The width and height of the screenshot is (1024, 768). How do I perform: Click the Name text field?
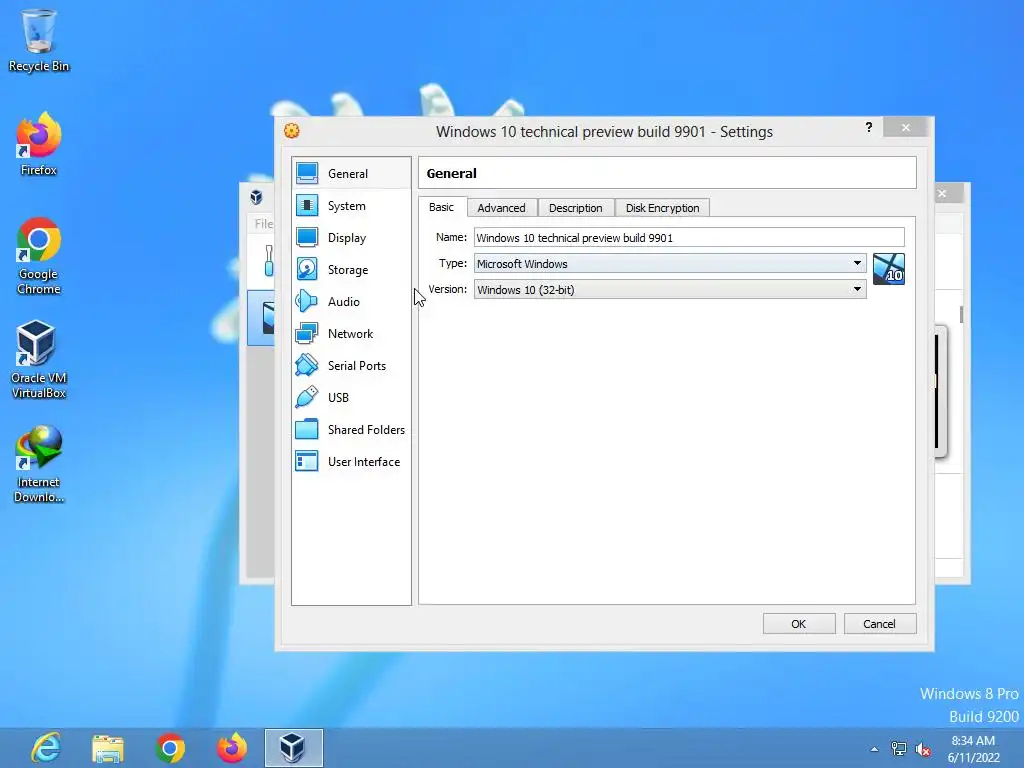click(x=689, y=237)
